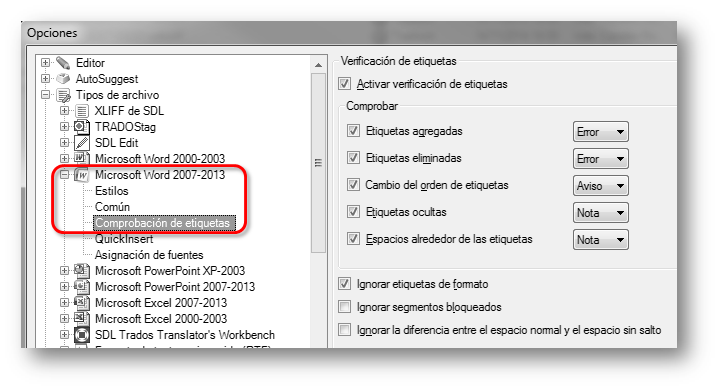719x390 pixels.
Task: Enable ignoring normal vs non-breaking space difference
Action: coord(344,330)
